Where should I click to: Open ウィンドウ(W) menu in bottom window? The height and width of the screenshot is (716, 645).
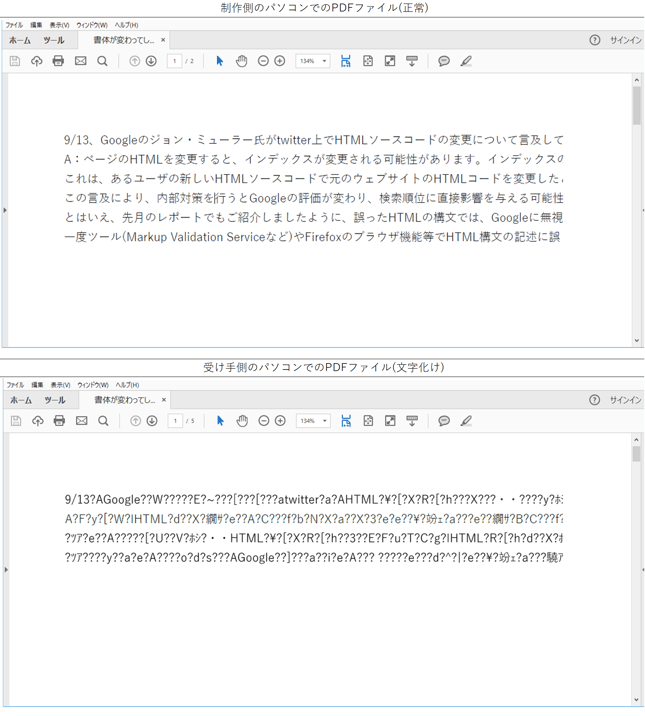pyautogui.click(x=93, y=385)
